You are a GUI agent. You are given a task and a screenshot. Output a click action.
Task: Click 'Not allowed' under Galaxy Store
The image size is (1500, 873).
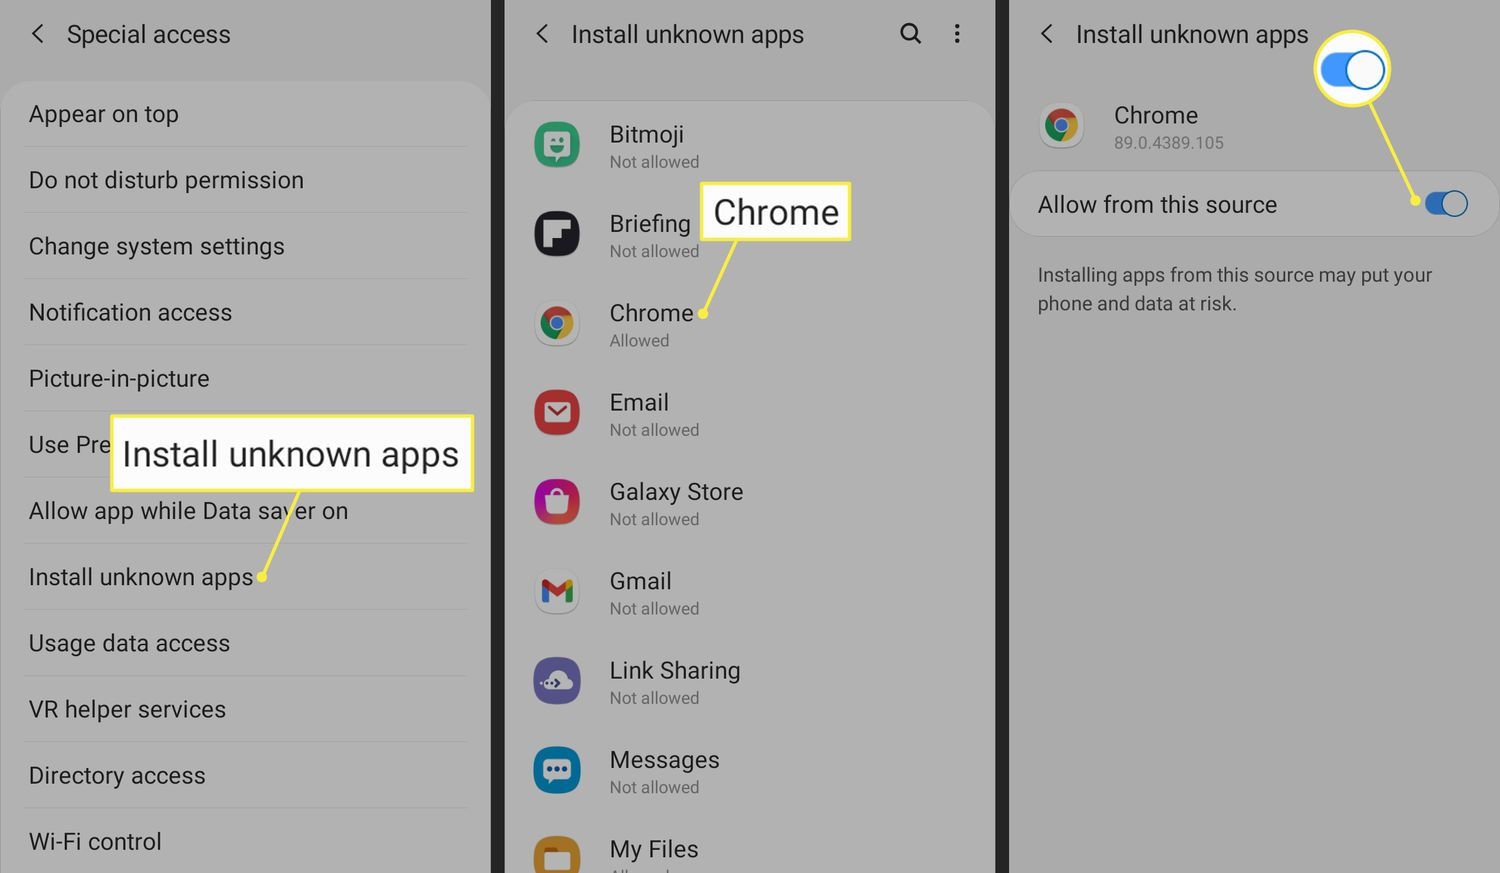[655, 520]
